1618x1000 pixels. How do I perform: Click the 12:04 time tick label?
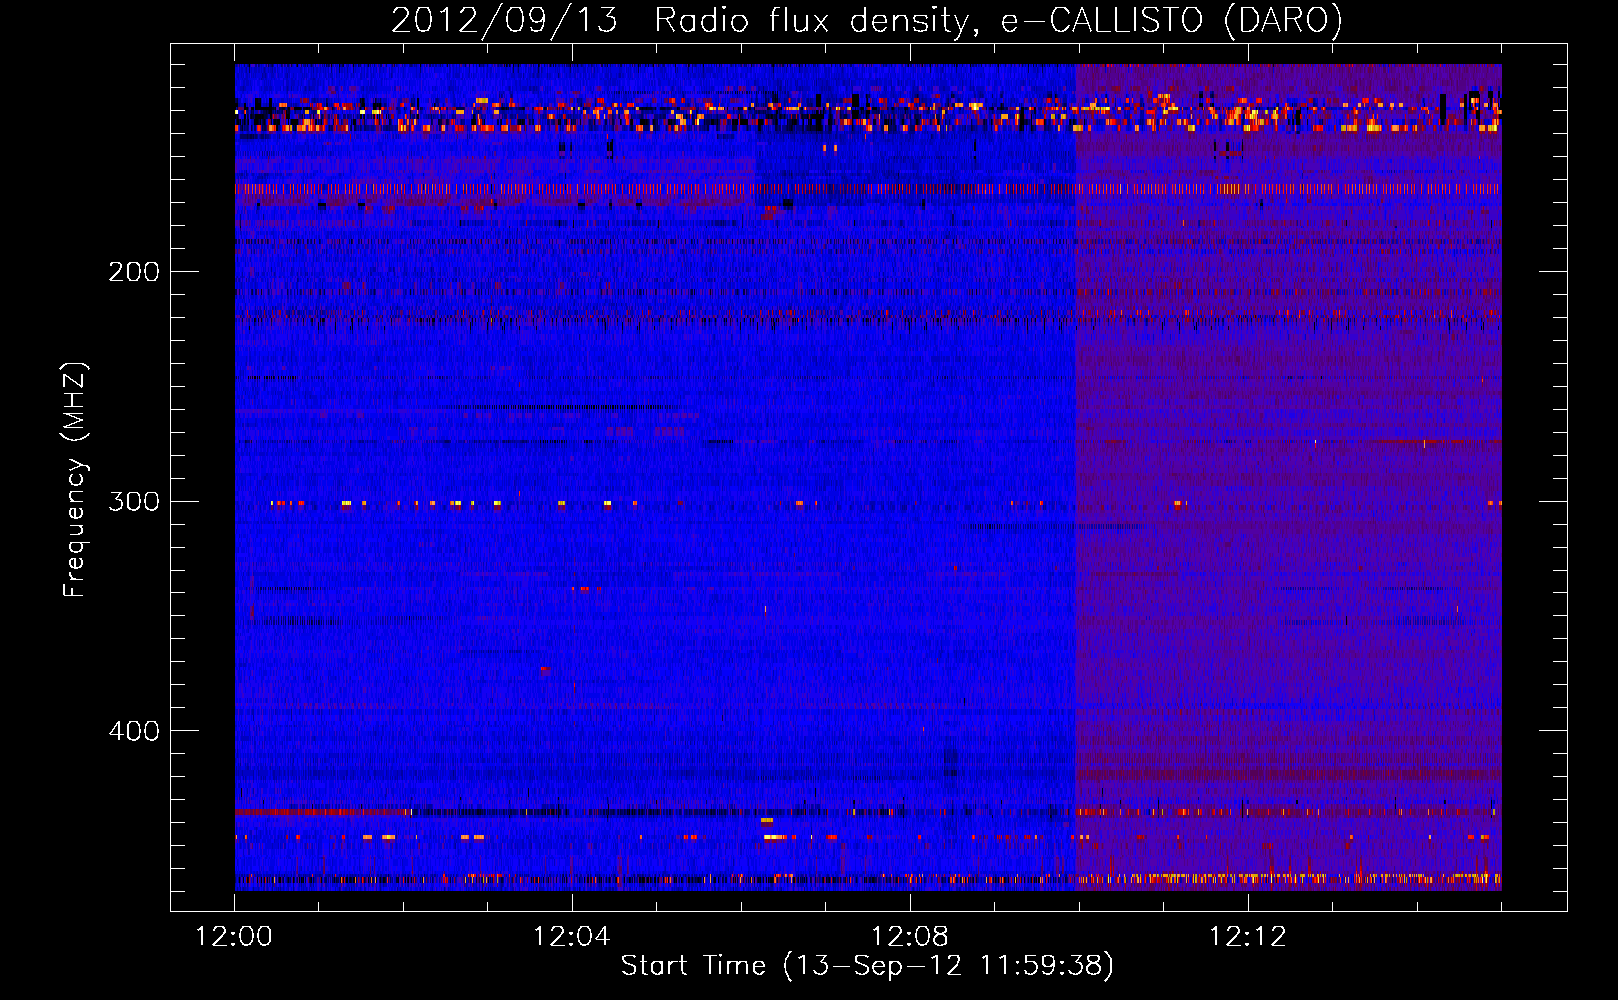(572, 937)
